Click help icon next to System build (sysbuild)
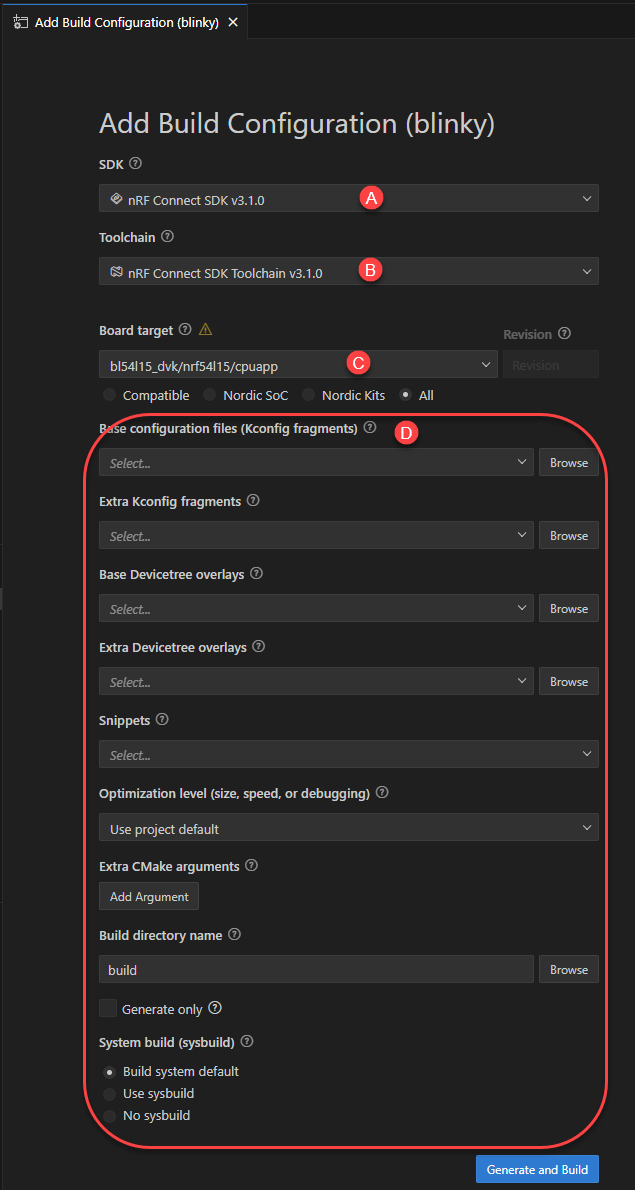This screenshot has width=635, height=1190. click(x=247, y=1041)
